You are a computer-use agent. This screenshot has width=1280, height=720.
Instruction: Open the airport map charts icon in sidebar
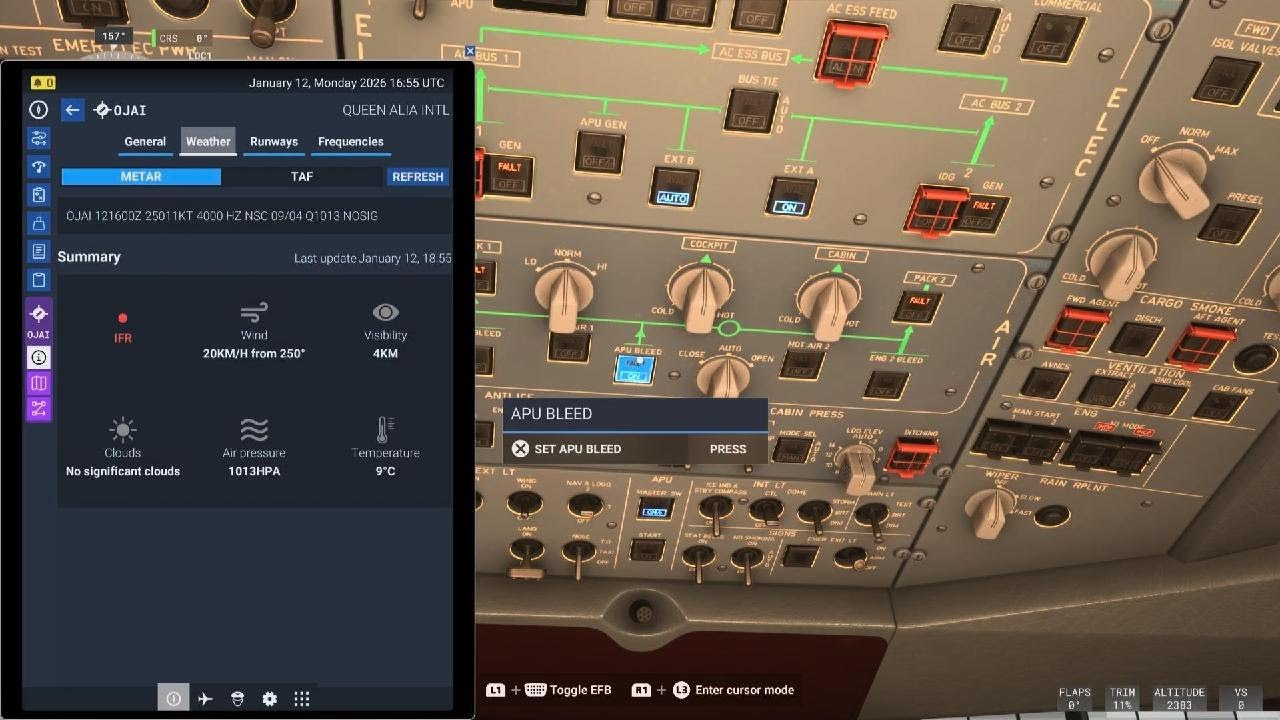click(x=39, y=383)
